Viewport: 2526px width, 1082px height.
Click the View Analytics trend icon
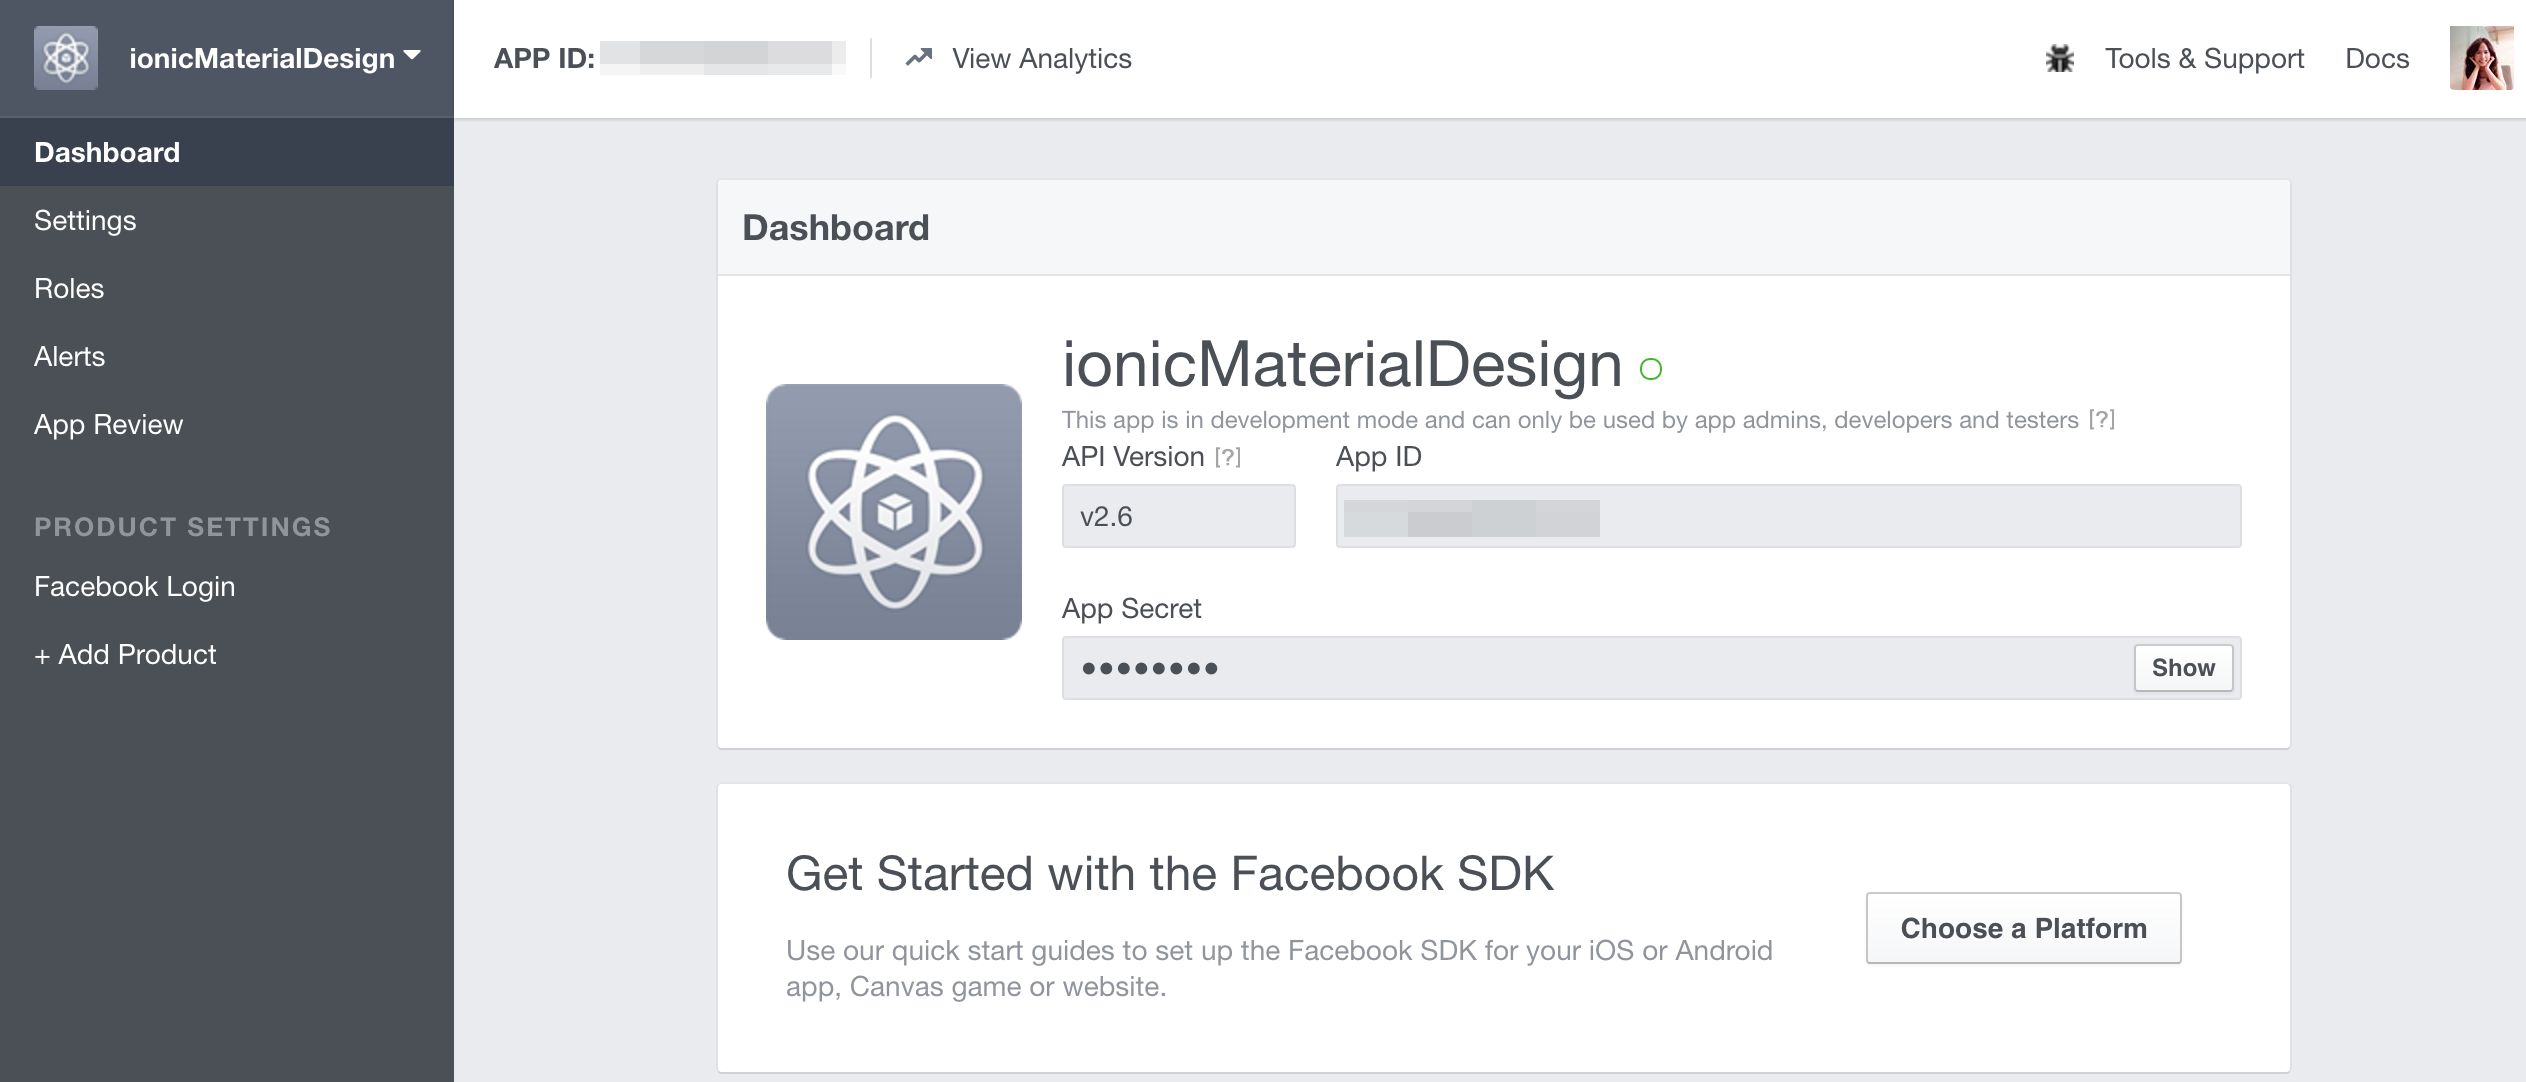coord(918,58)
